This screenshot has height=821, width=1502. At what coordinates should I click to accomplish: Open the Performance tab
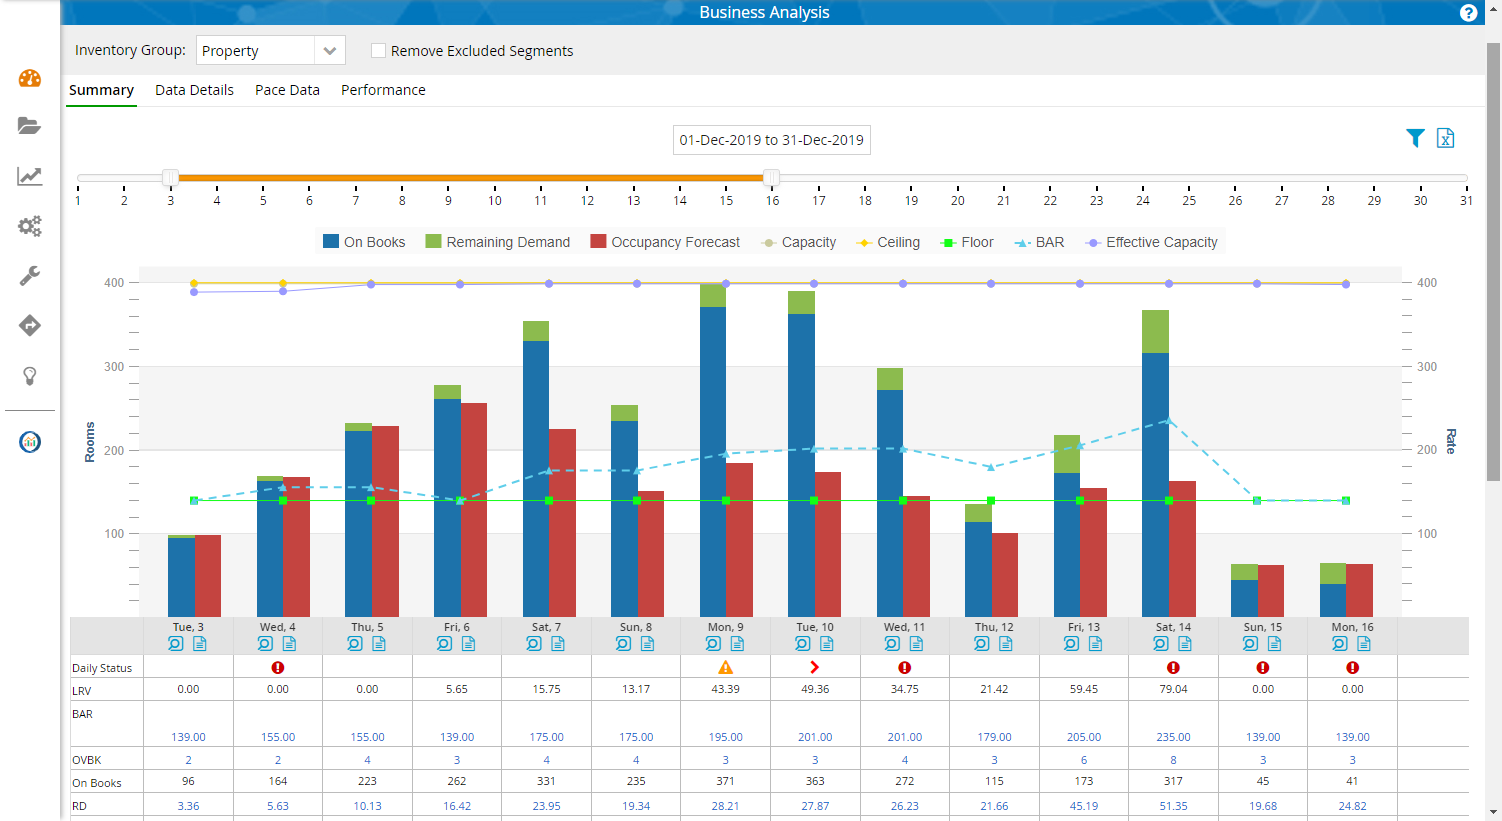click(383, 90)
